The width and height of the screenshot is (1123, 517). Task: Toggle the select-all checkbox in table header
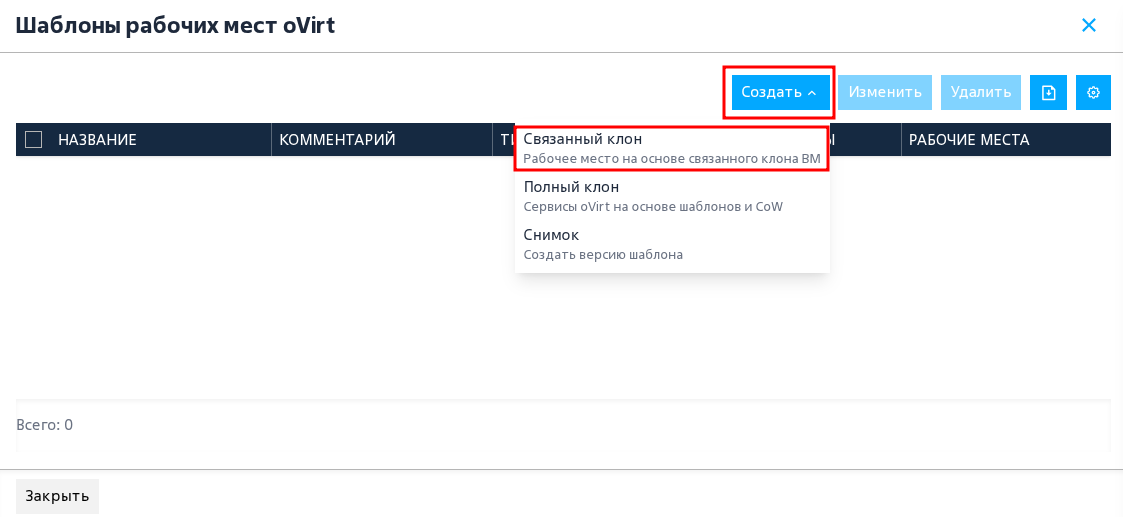34,139
